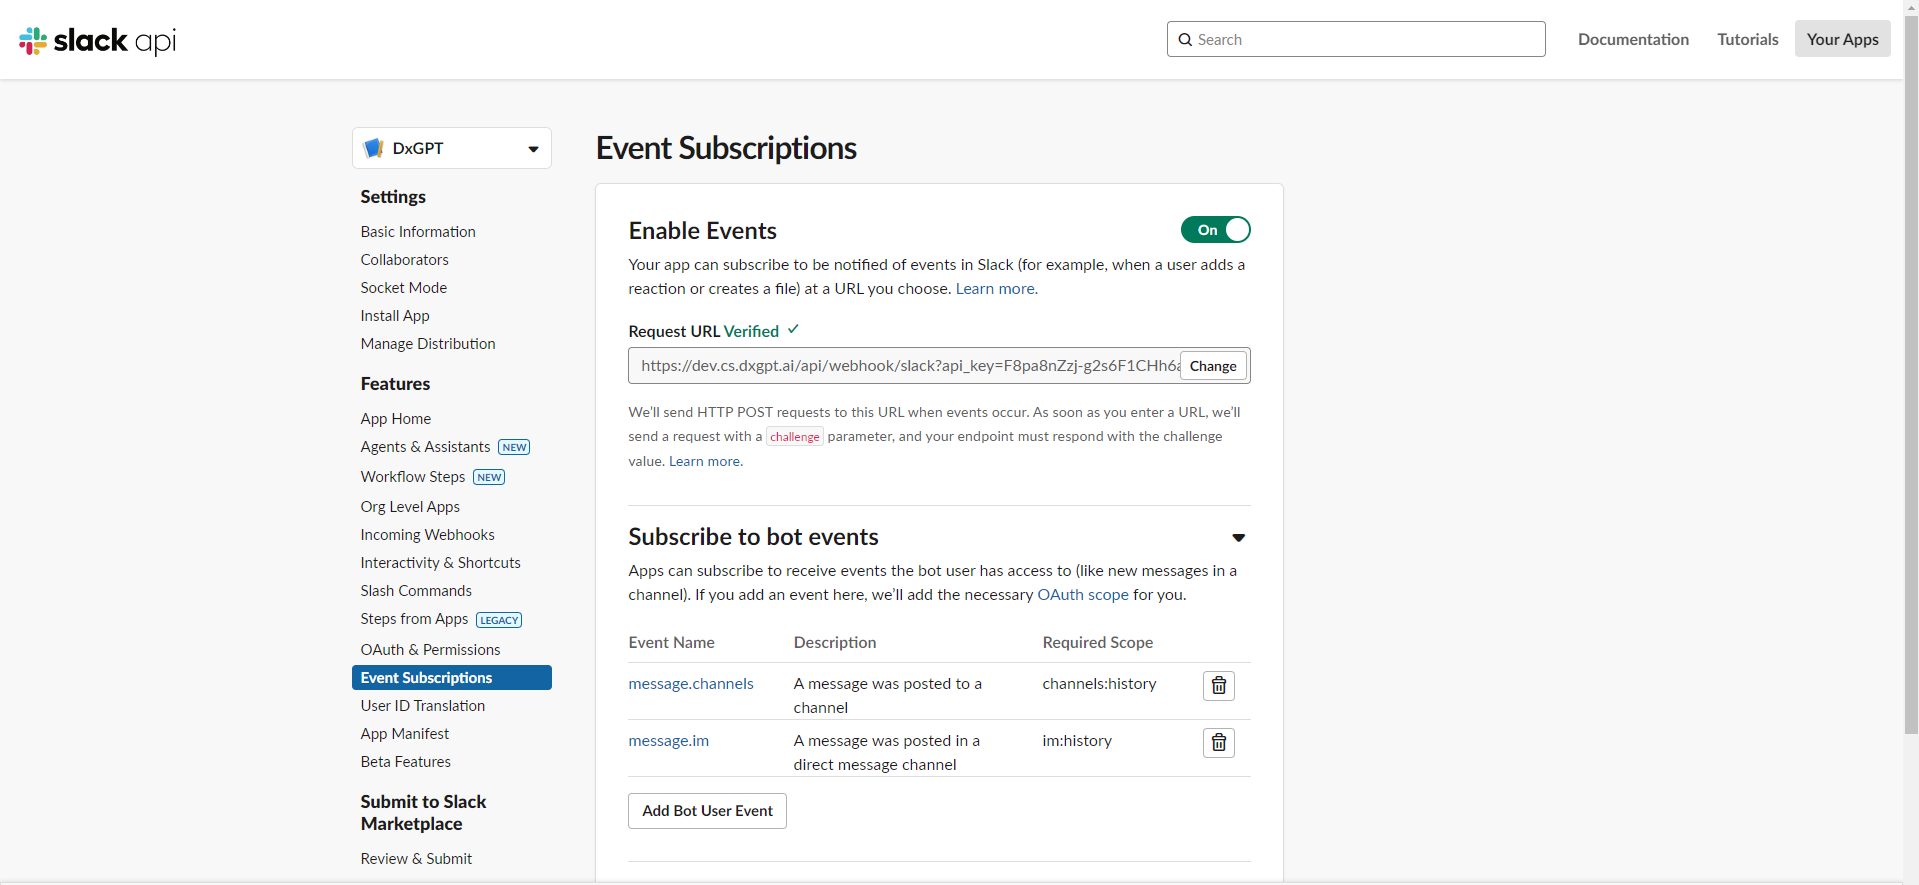Open Agents & Assistants feature
Viewport: 1919px width, 885px height.
point(426,447)
